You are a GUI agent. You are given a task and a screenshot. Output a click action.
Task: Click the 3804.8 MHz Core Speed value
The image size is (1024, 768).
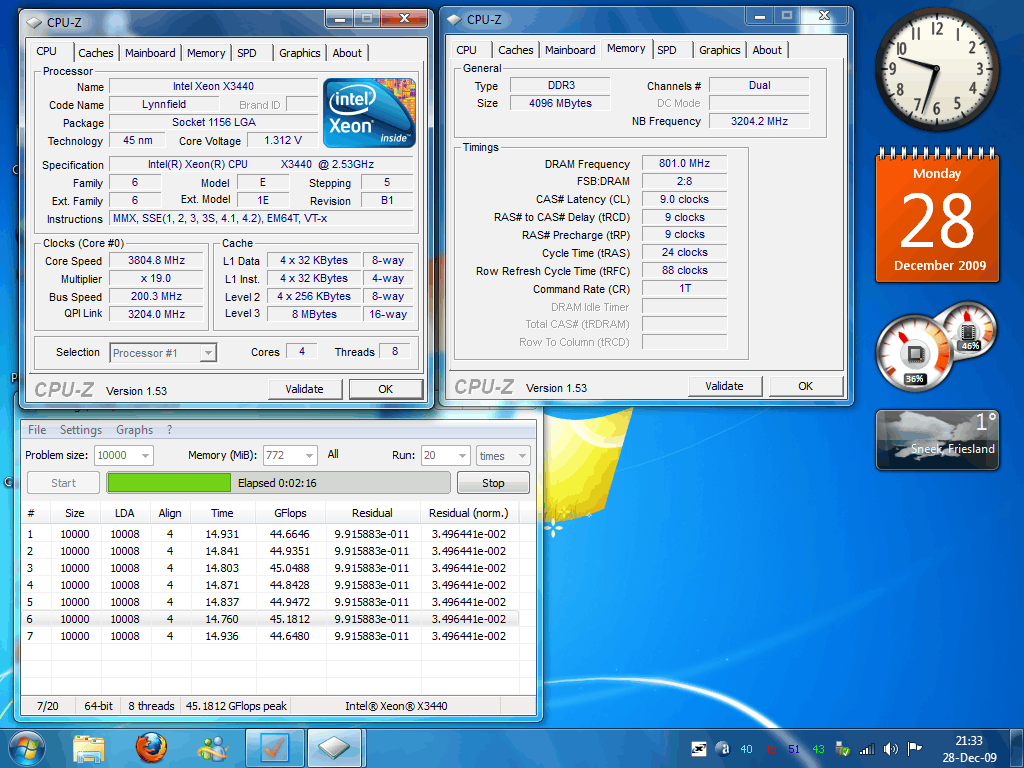(x=157, y=260)
